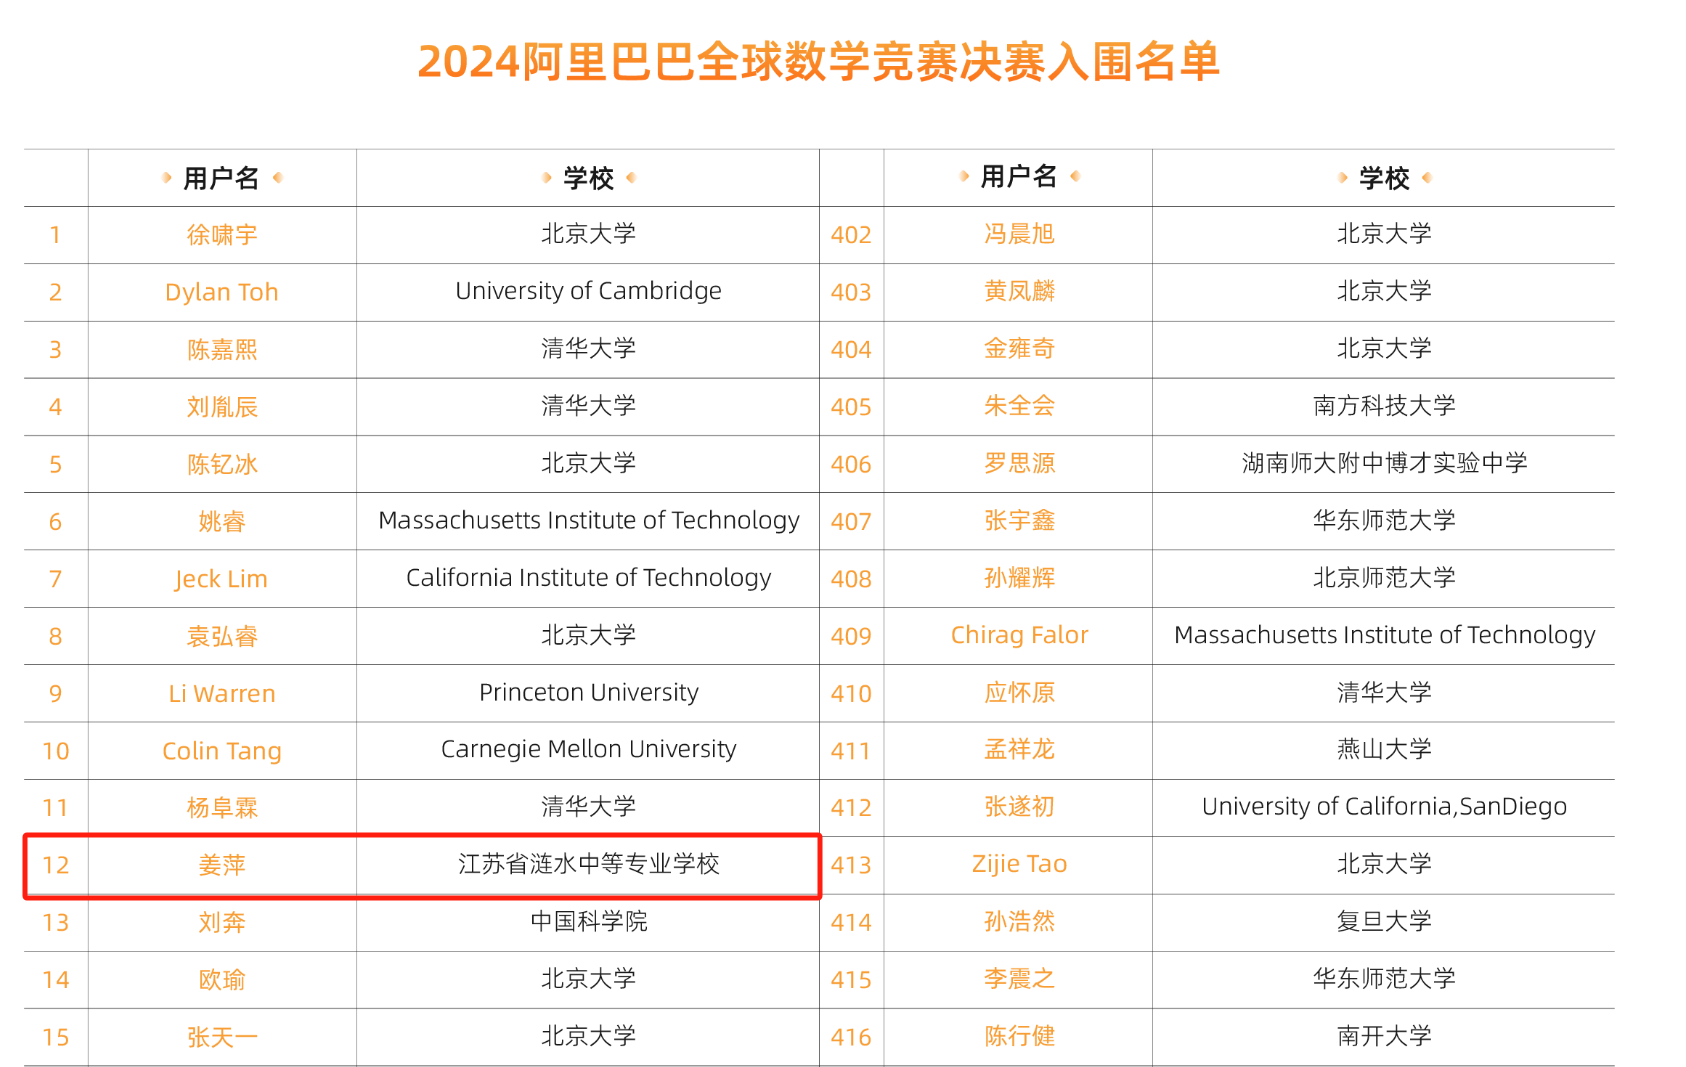Click Massachusetts Institute of Technology in row 409
Screen dimensions: 1686x1067
[x=1384, y=635]
